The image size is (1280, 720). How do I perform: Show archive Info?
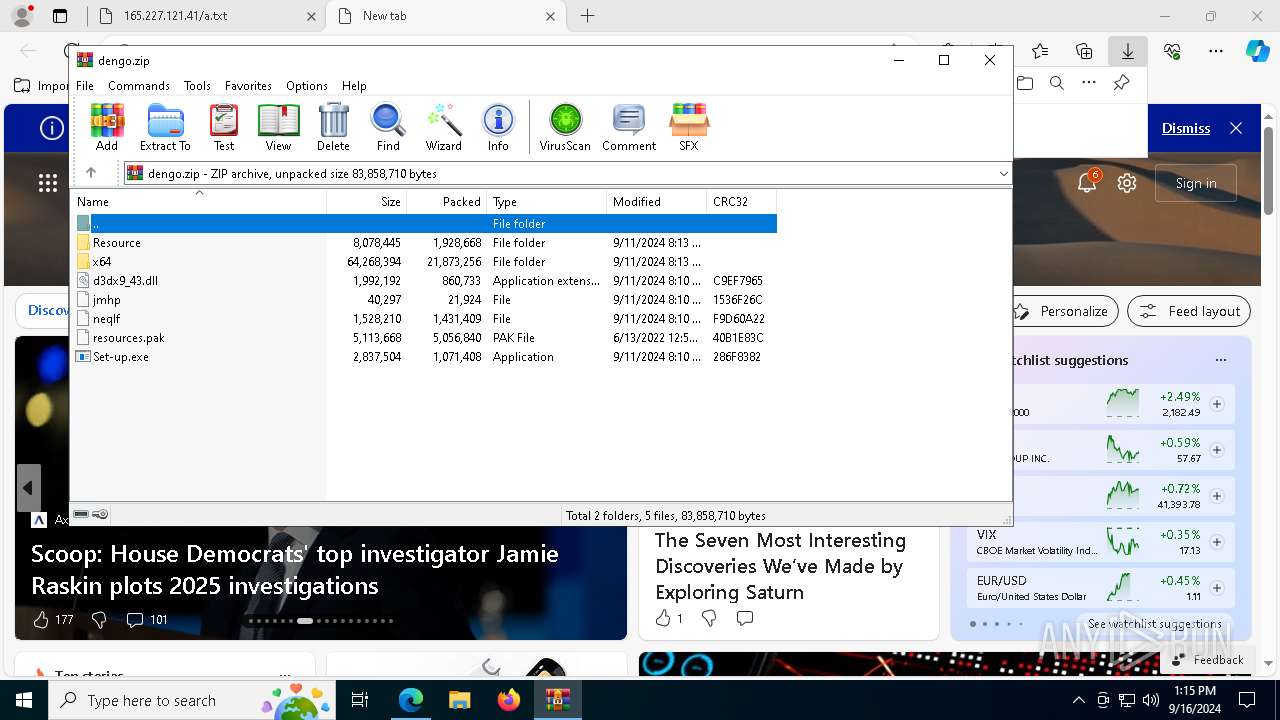(x=498, y=127)
